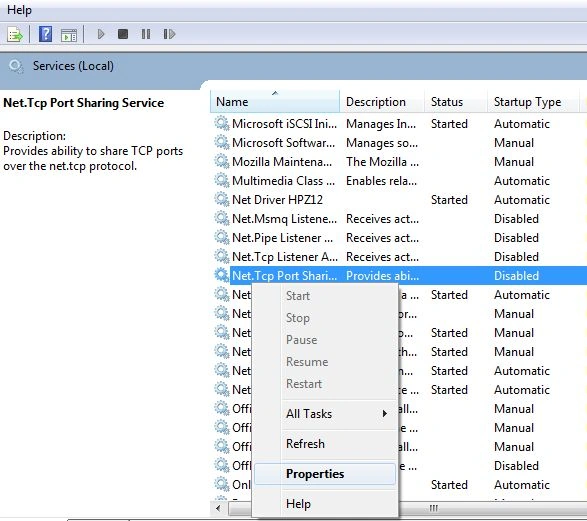The height and width of the screenshot is (521, 587).
Task: Click the horizontal scrollbar left arrow
Action: 219,508
